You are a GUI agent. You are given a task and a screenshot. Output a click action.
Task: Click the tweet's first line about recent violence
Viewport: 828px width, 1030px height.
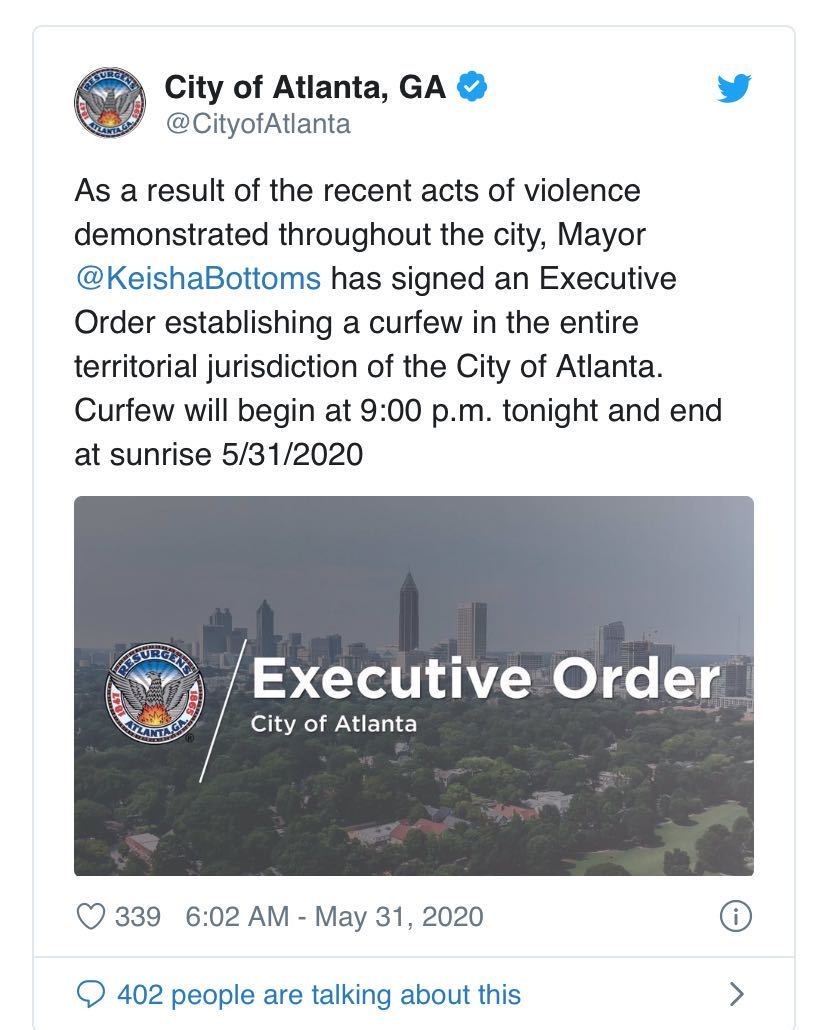click(357, 190)
